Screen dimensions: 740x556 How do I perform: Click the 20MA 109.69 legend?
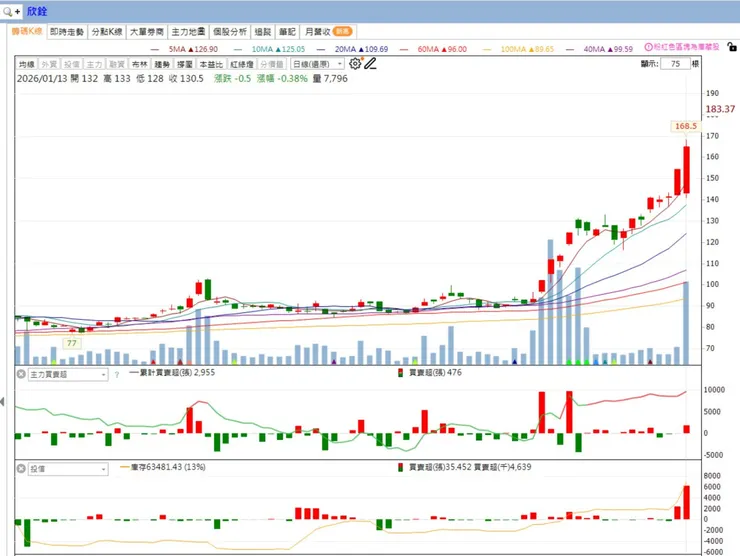pyautogui.click(x=353, y=49)
